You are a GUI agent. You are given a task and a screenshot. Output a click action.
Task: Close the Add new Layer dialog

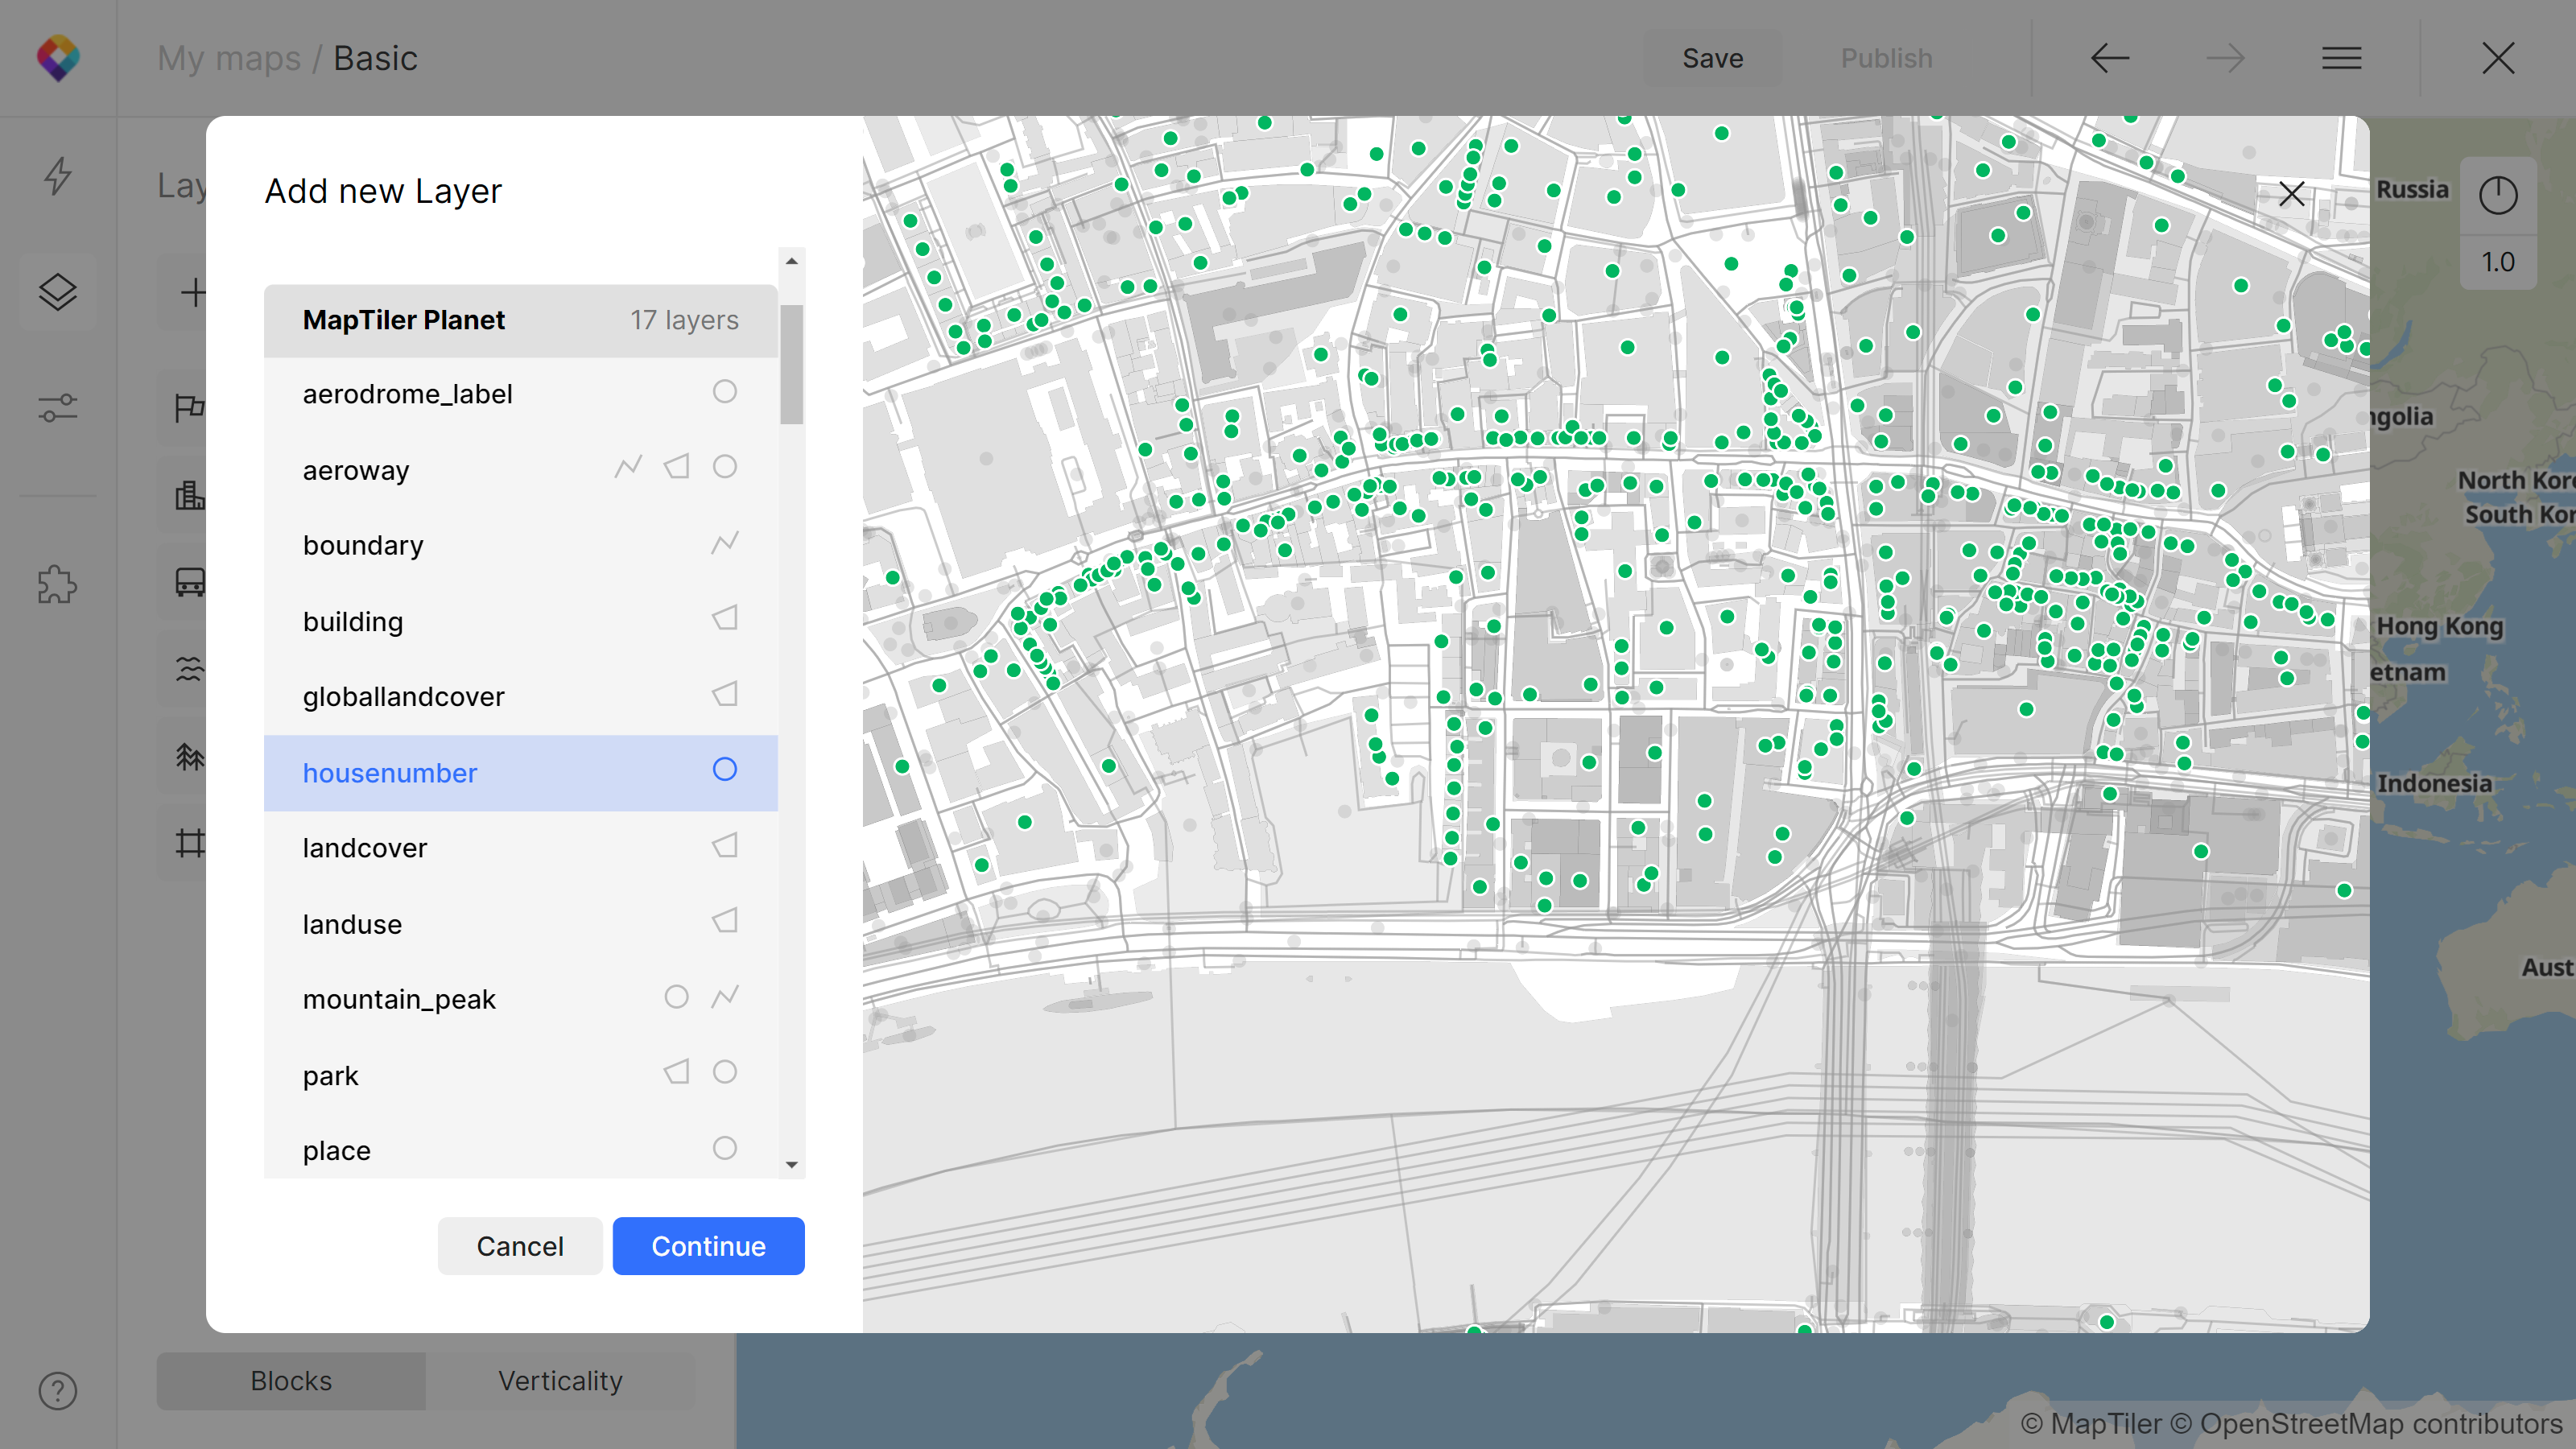pyautogui.click(x=2291, y=194)
